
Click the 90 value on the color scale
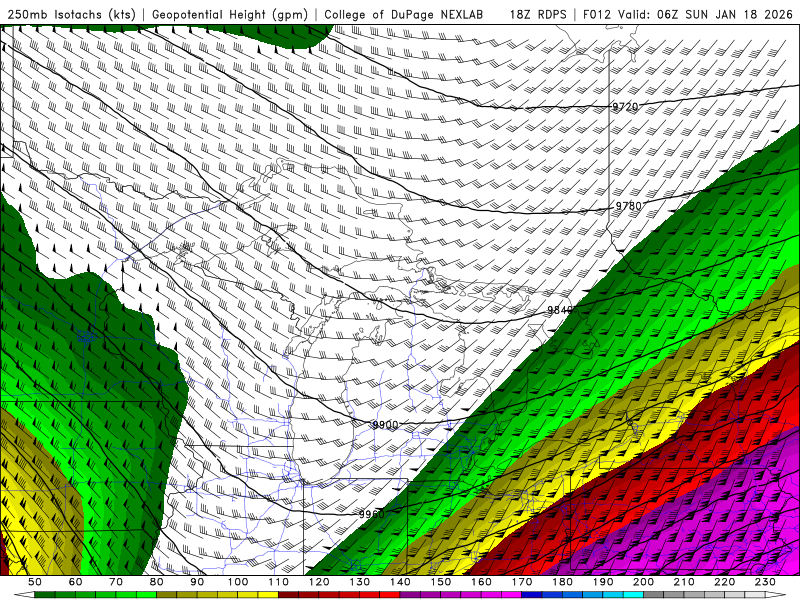pos(197,582)
